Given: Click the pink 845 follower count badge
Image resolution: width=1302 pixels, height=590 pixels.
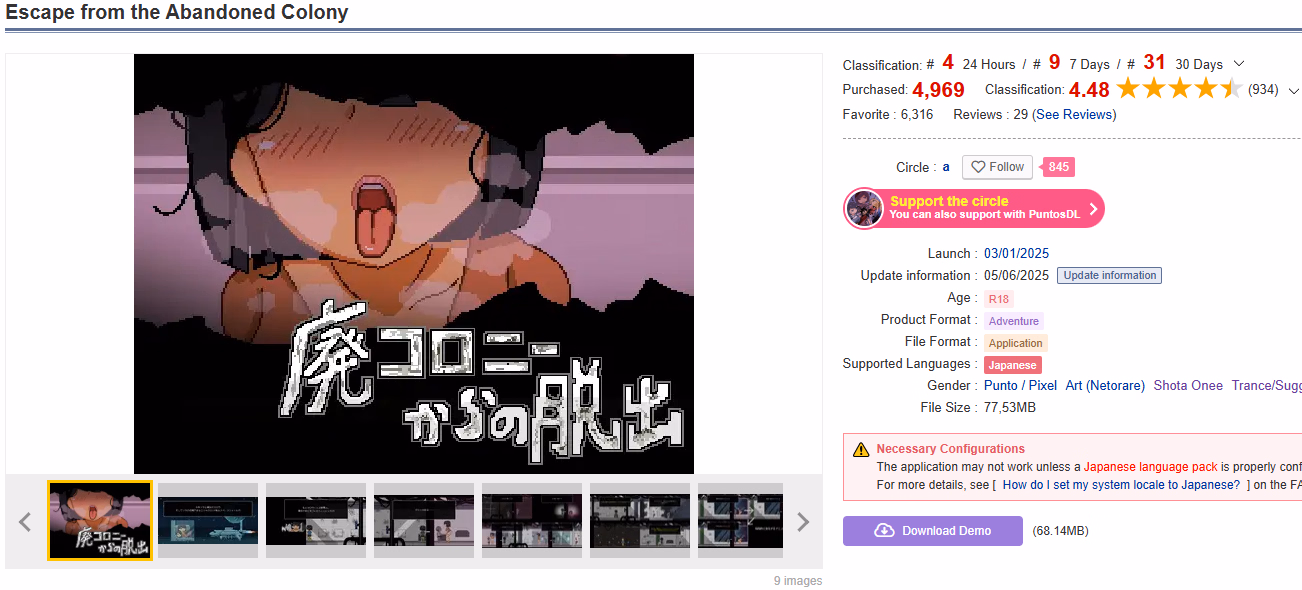Looking at the screenshot, I should (x=1057, y=167).
